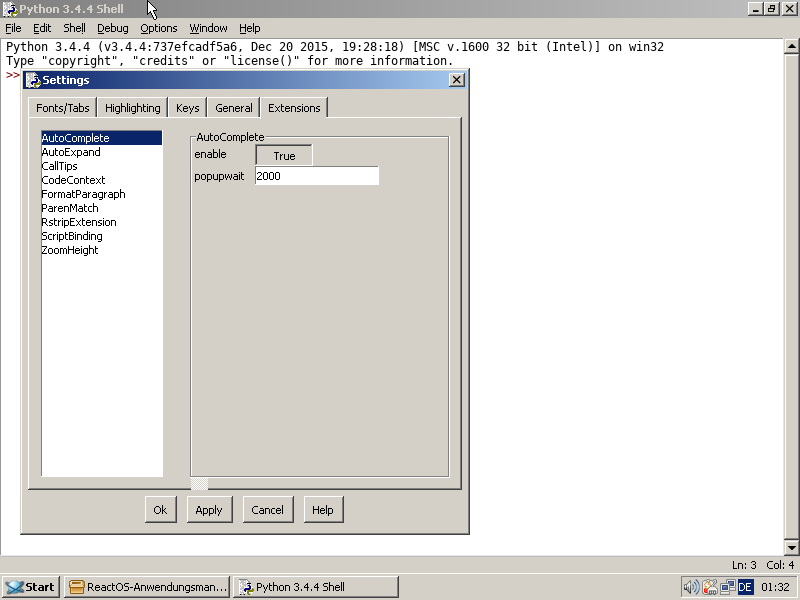The width and height of the screenshot is (800, 600).
Task: Open the Debug menu
Action: [x=113, y=28]
